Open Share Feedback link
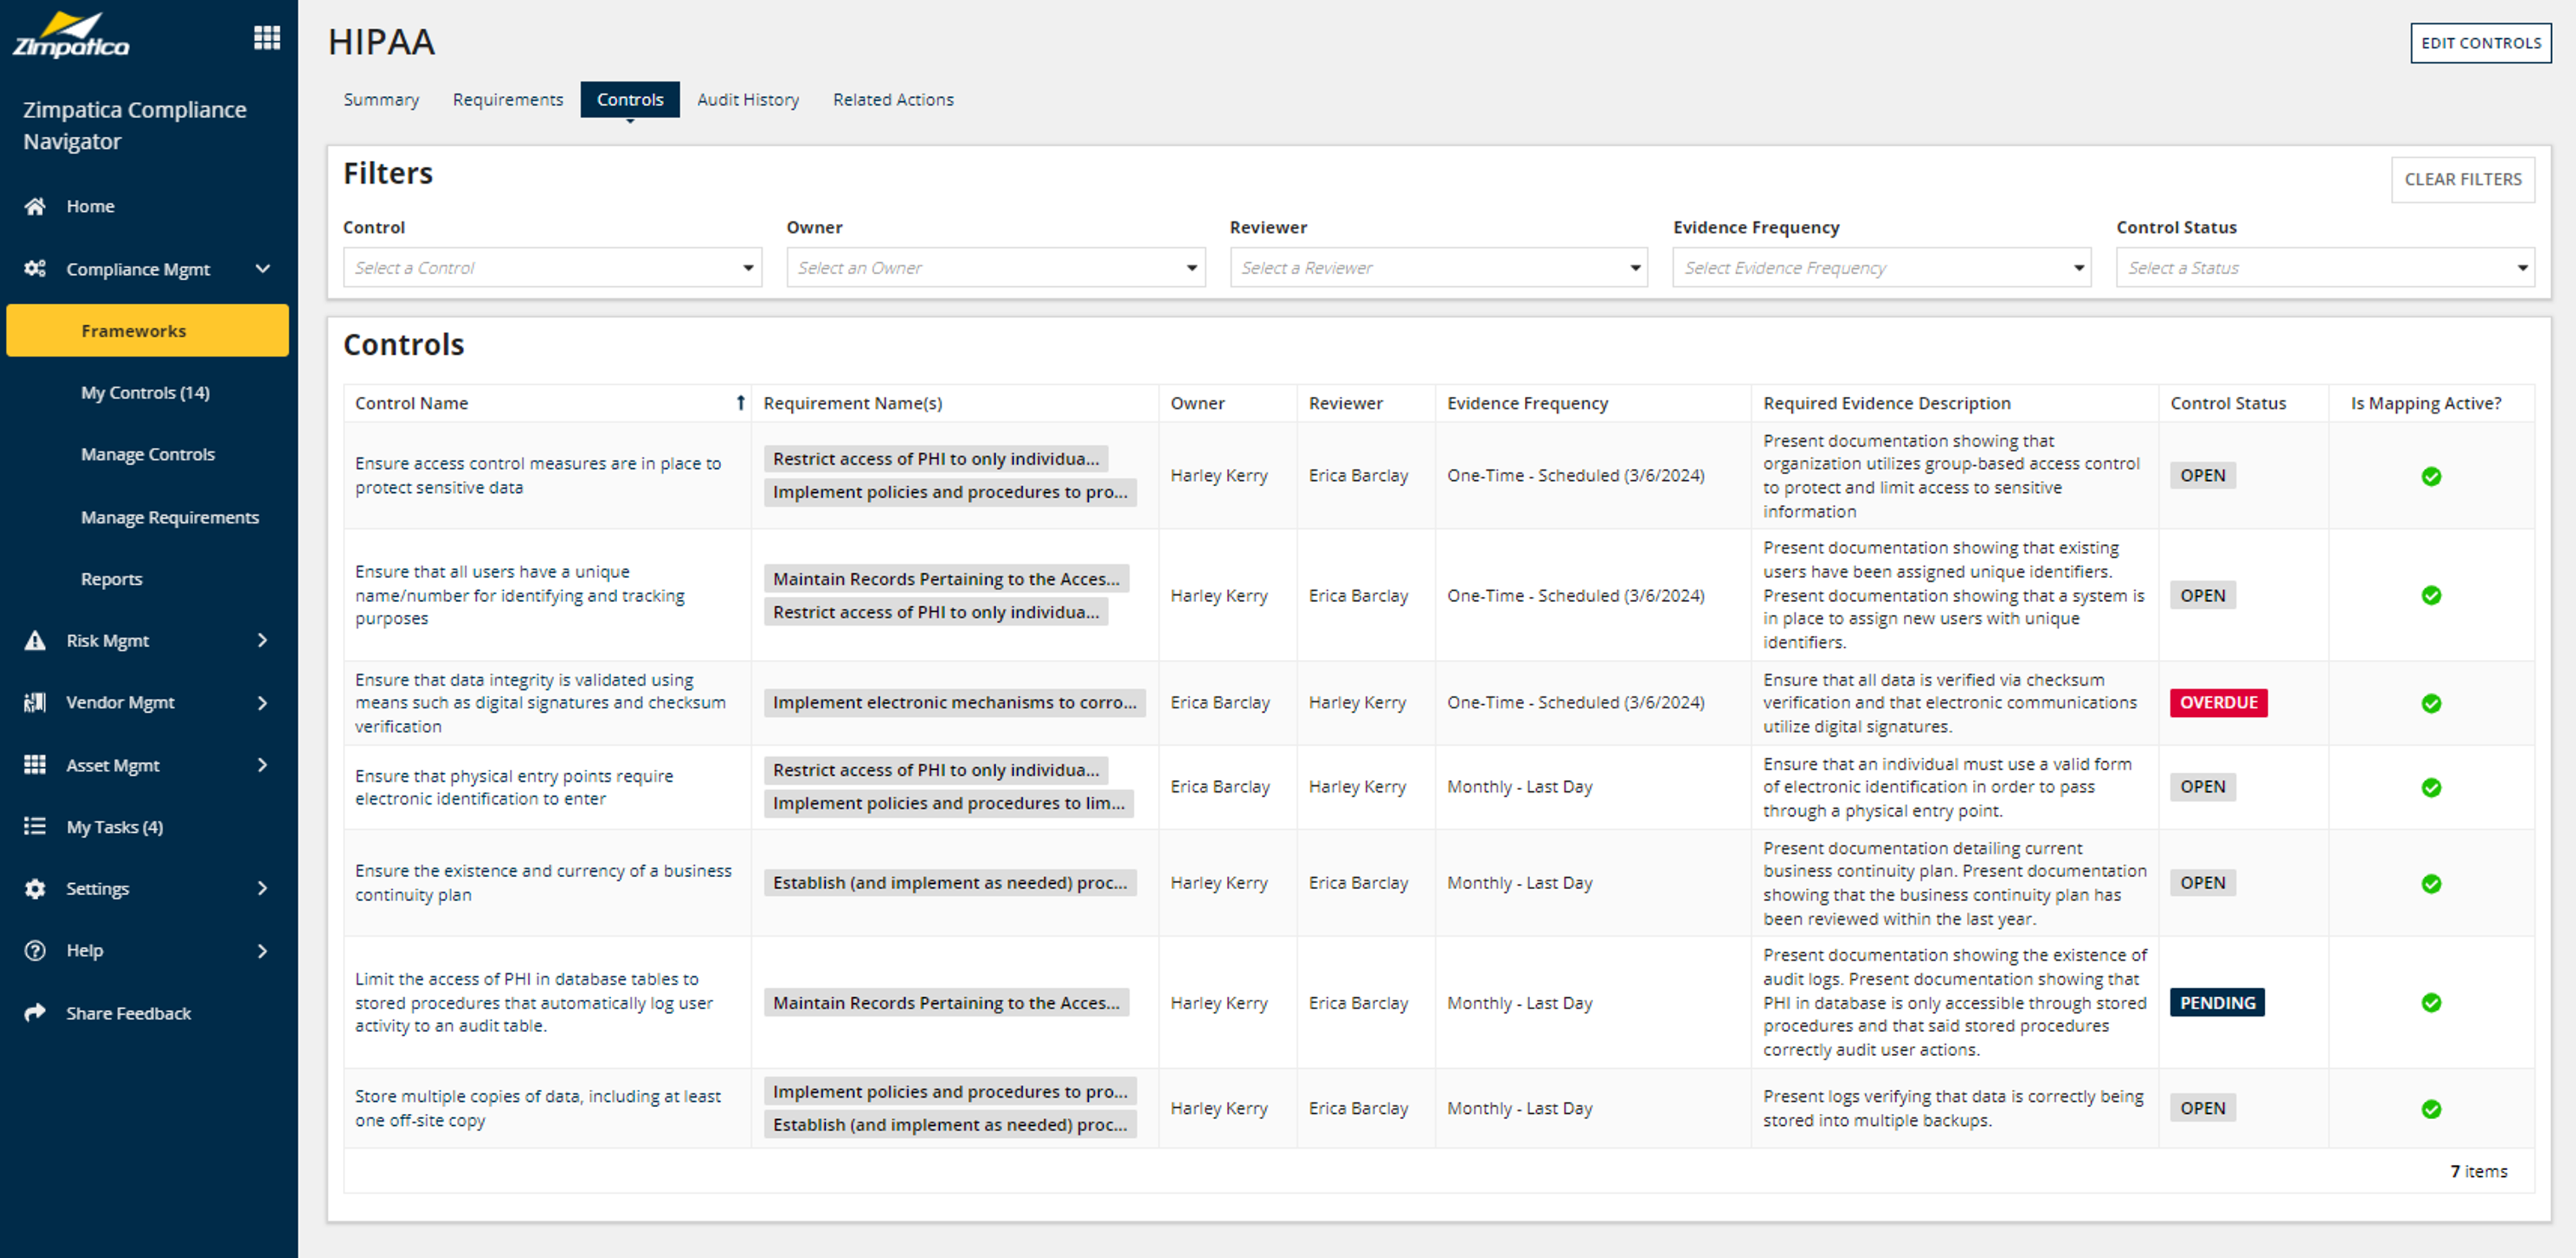This screenshot has width=2576, height=1258. point(128,1013)
